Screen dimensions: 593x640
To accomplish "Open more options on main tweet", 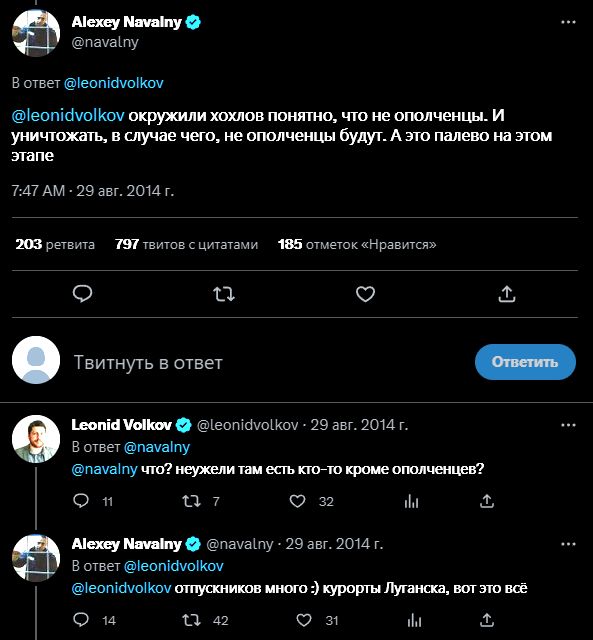I will (569, 22).
